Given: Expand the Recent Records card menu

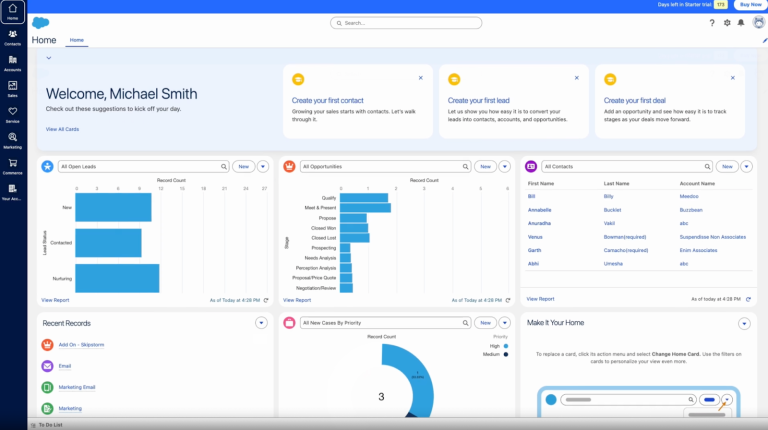Looking at the screenshot, I should (x=261, y=323).
